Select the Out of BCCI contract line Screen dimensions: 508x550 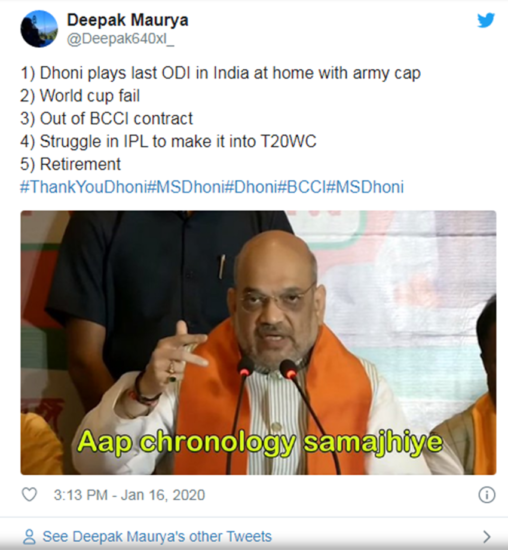106,119
